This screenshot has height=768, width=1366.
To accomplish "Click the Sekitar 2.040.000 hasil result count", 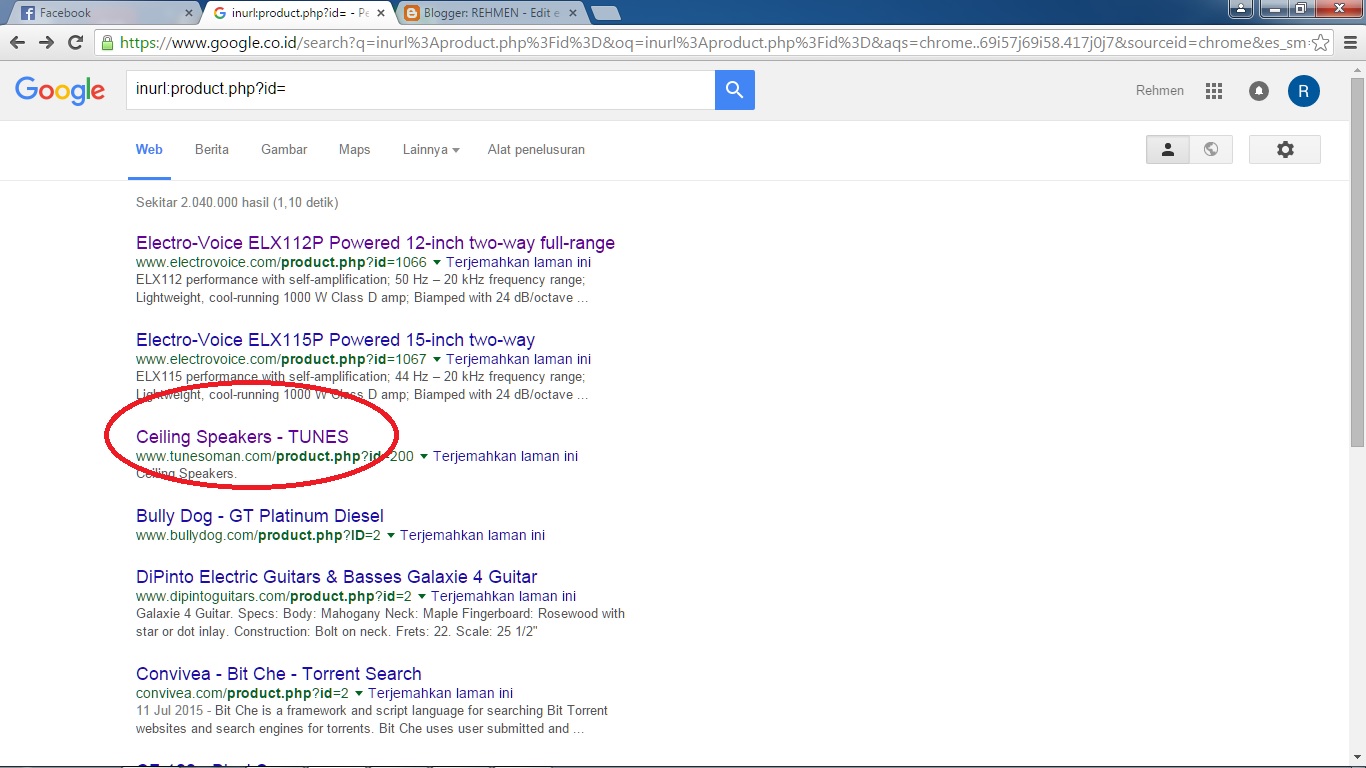I will click(237, 203).
